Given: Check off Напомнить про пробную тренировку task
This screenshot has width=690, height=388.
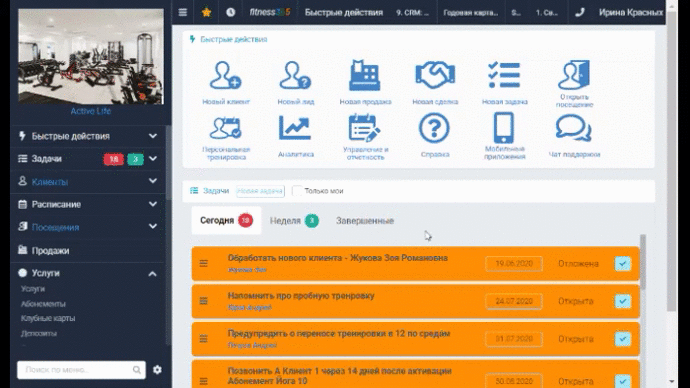Looking at the screenshot, I should click(622, 301).
